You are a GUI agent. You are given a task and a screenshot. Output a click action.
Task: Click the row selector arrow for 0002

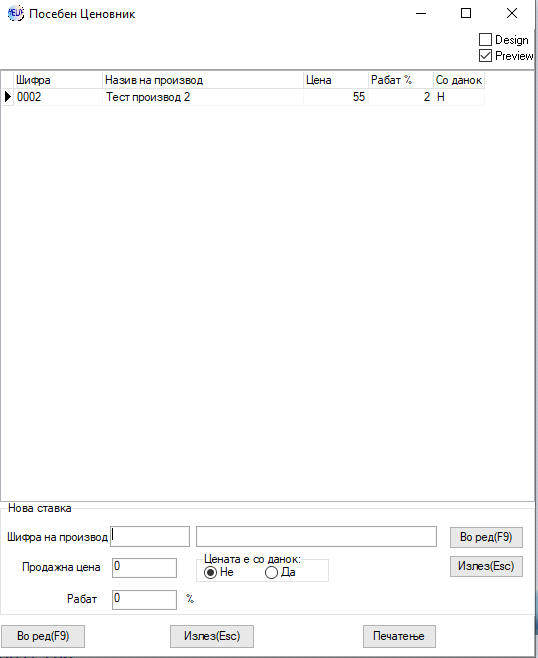(x=8, y=97)
